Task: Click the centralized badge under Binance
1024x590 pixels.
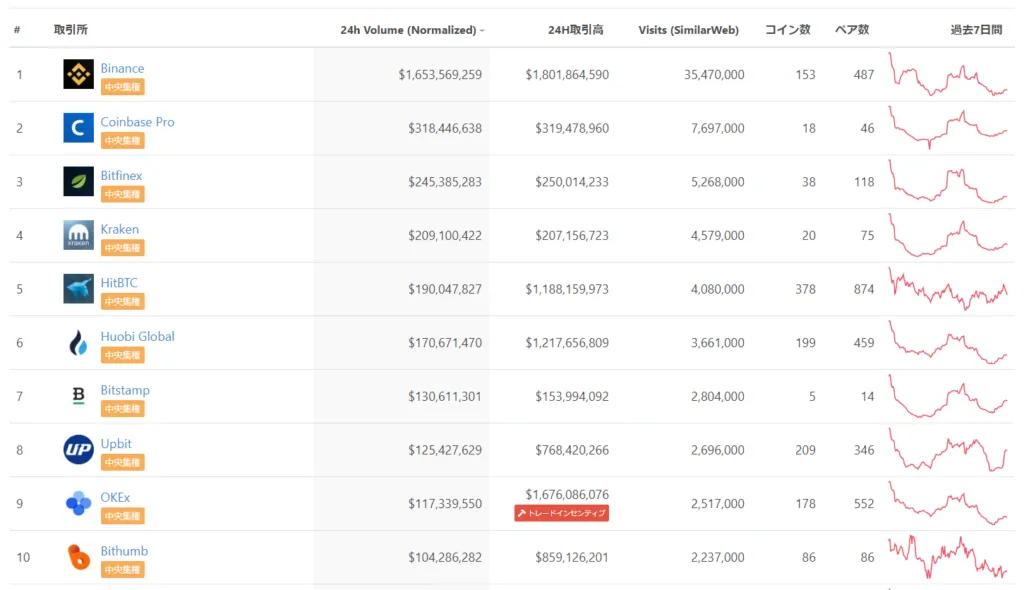Action: [123, 87]
